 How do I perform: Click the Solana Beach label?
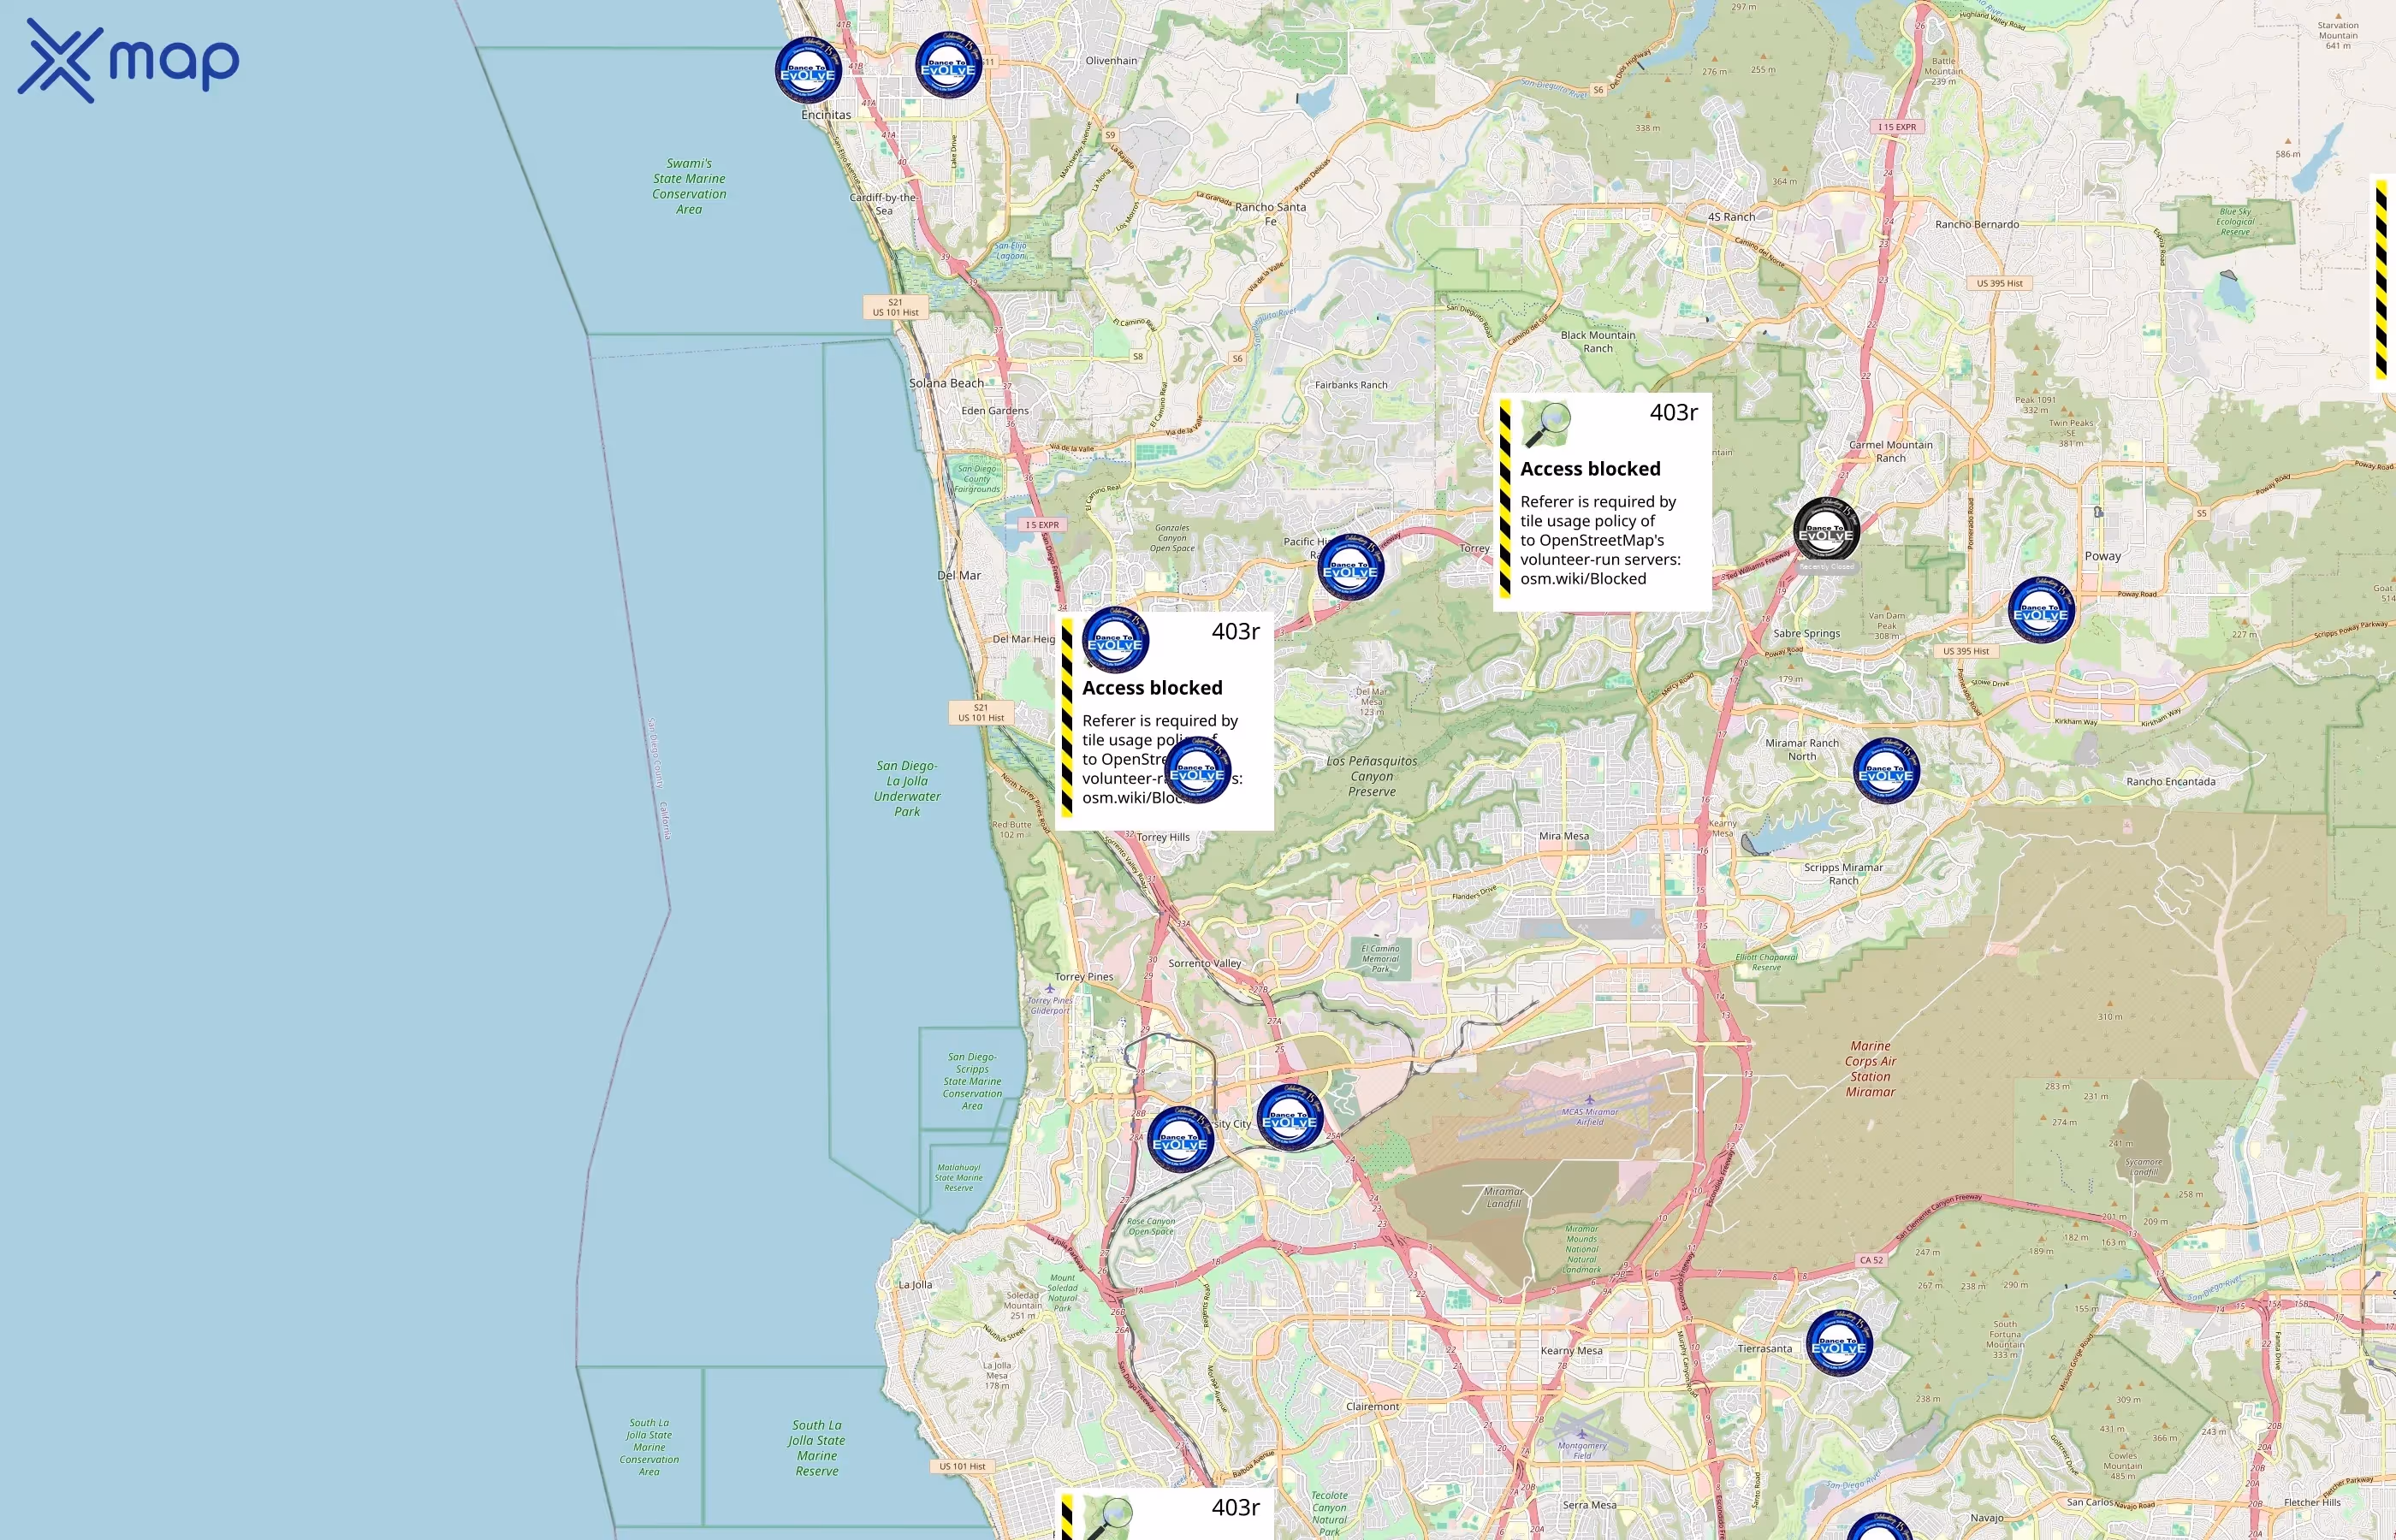[946, 383]
